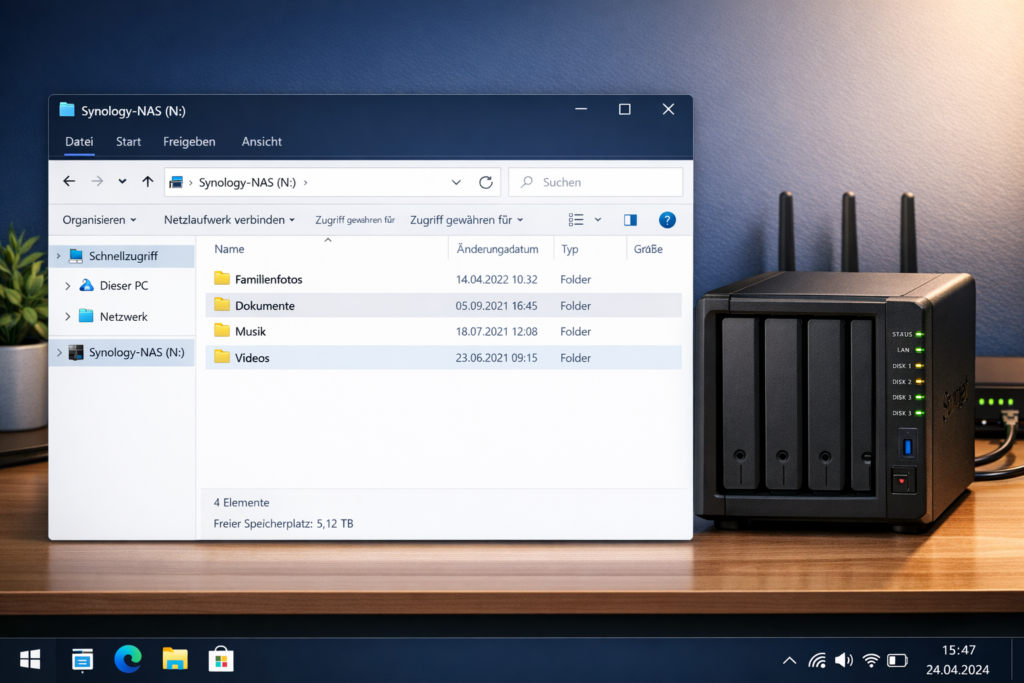
Task: Open Microsoft Edge from the taskbar
Action: [x=128, y=659]
